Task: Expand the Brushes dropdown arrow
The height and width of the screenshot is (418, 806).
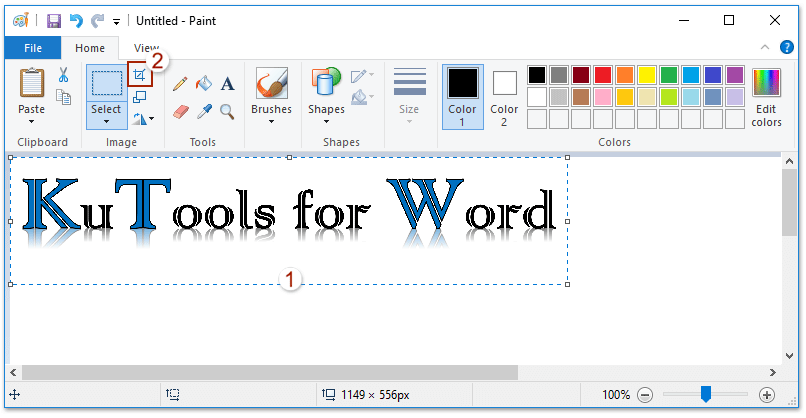Action: coord(271,122)
